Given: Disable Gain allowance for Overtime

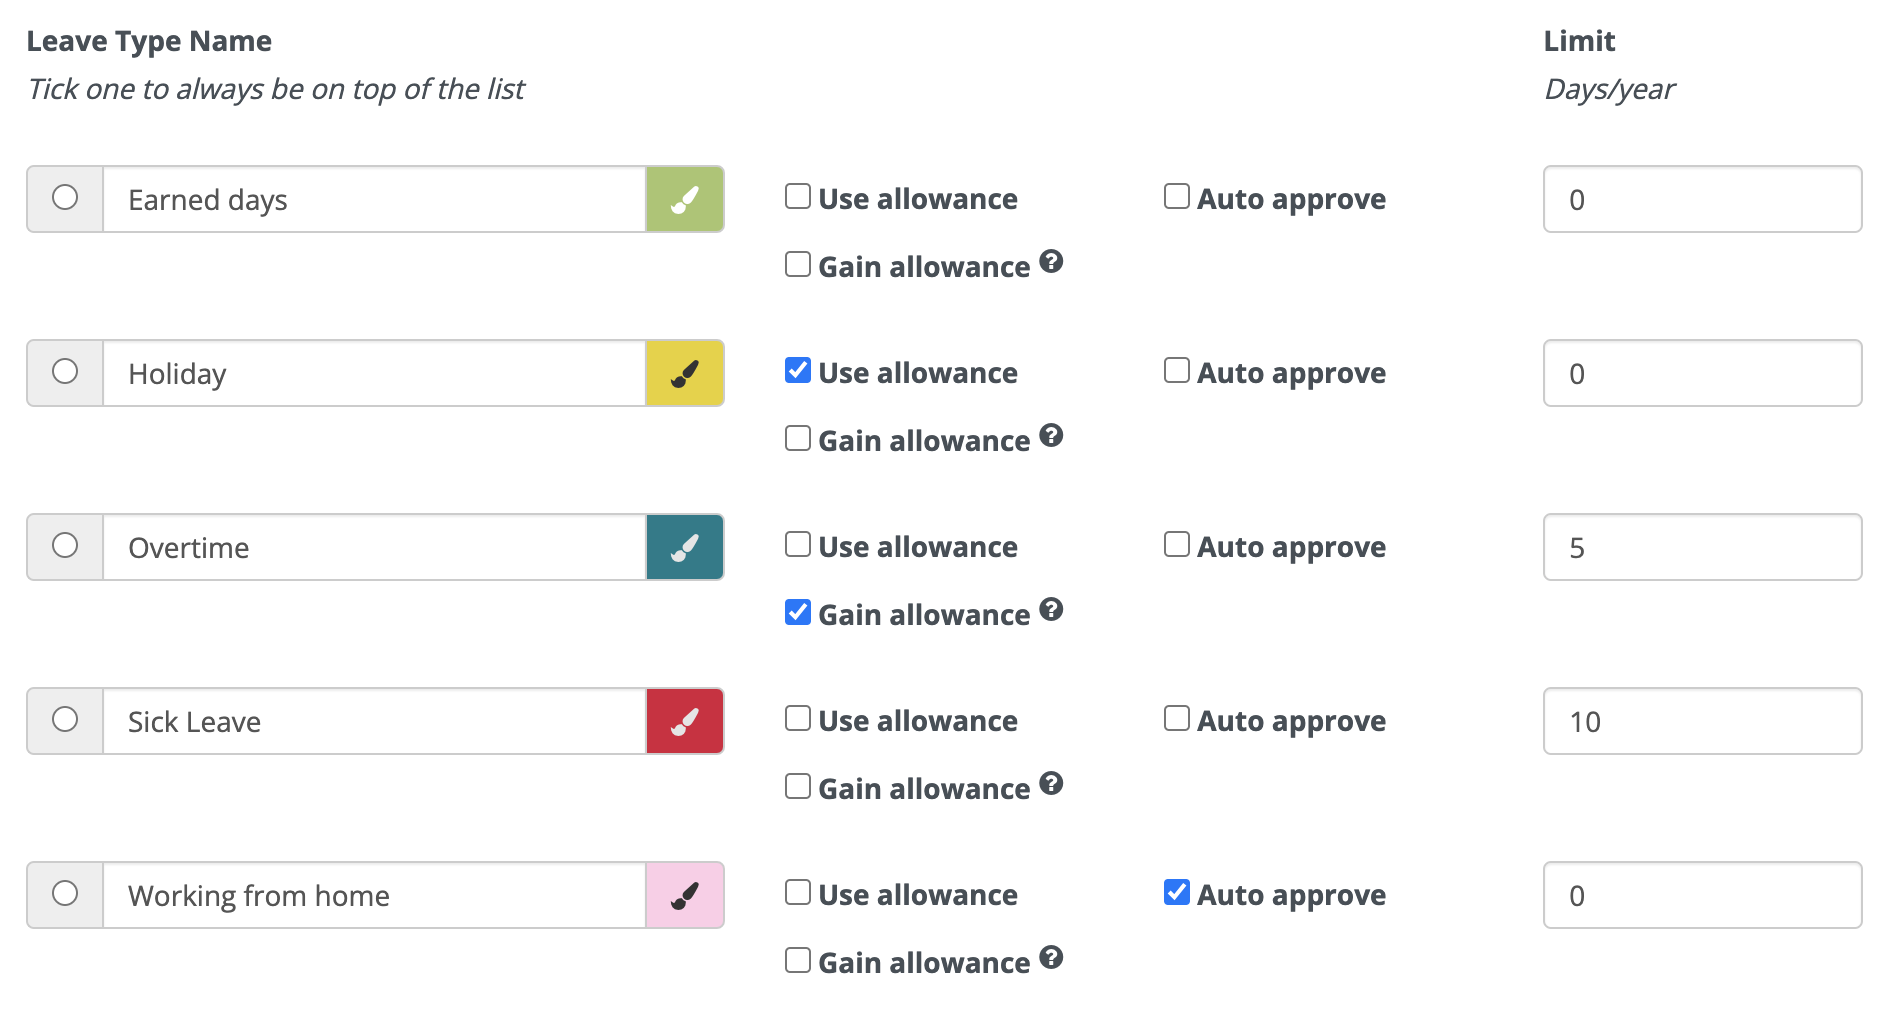Looking at the screenshot, I should (798, 612).
